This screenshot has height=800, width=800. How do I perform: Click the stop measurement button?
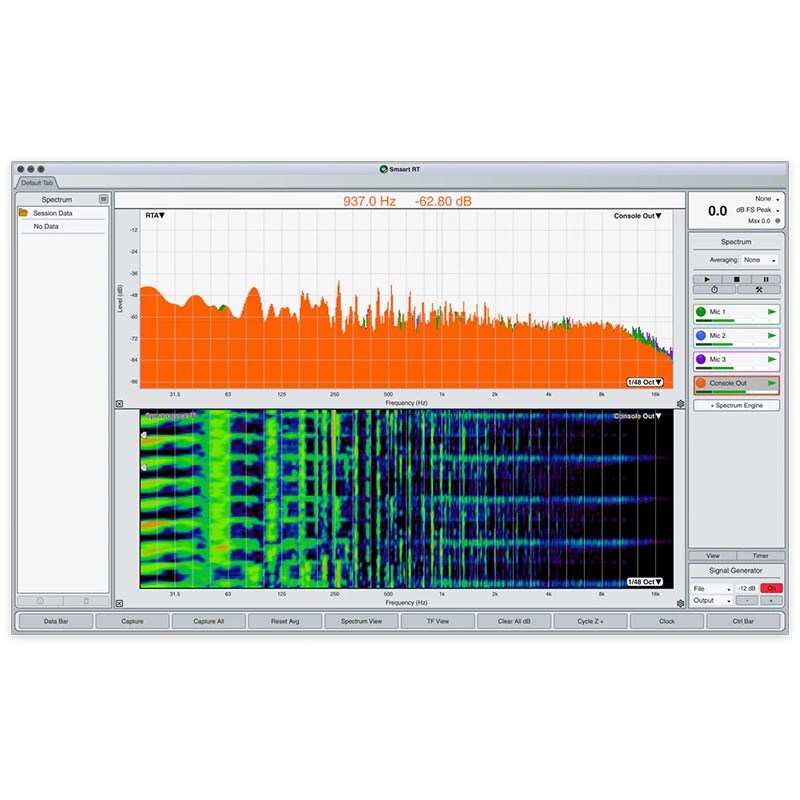tap(736, 279)
